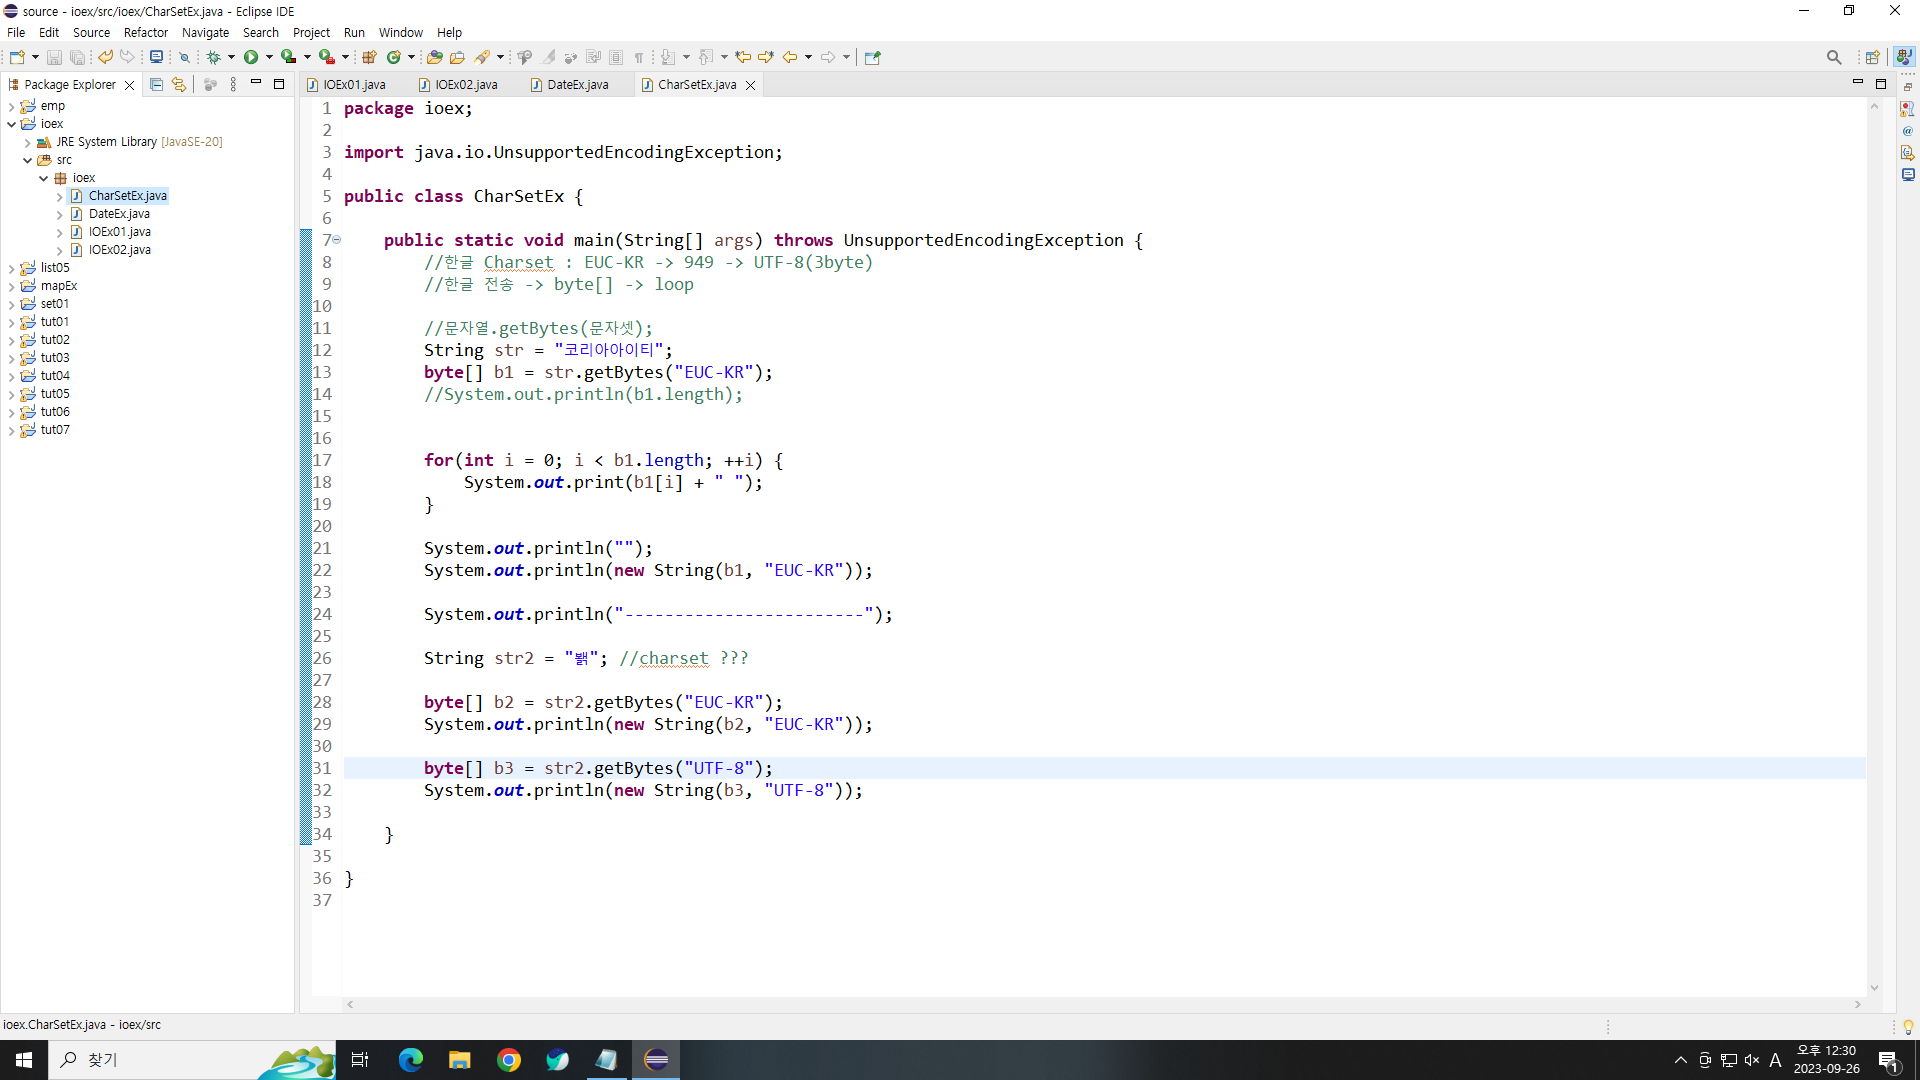The height and width of the screenshot is (1080, 1920).
Task: Open Chrome from the Windows taskbar
Action: 509,1060
